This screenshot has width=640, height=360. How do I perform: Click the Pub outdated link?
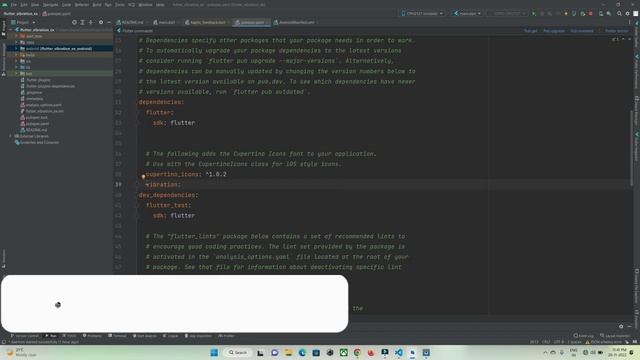(582, 31)
